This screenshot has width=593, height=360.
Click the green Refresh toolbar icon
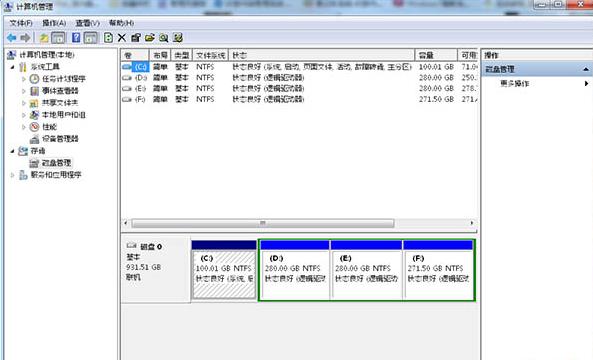(108, 38)
